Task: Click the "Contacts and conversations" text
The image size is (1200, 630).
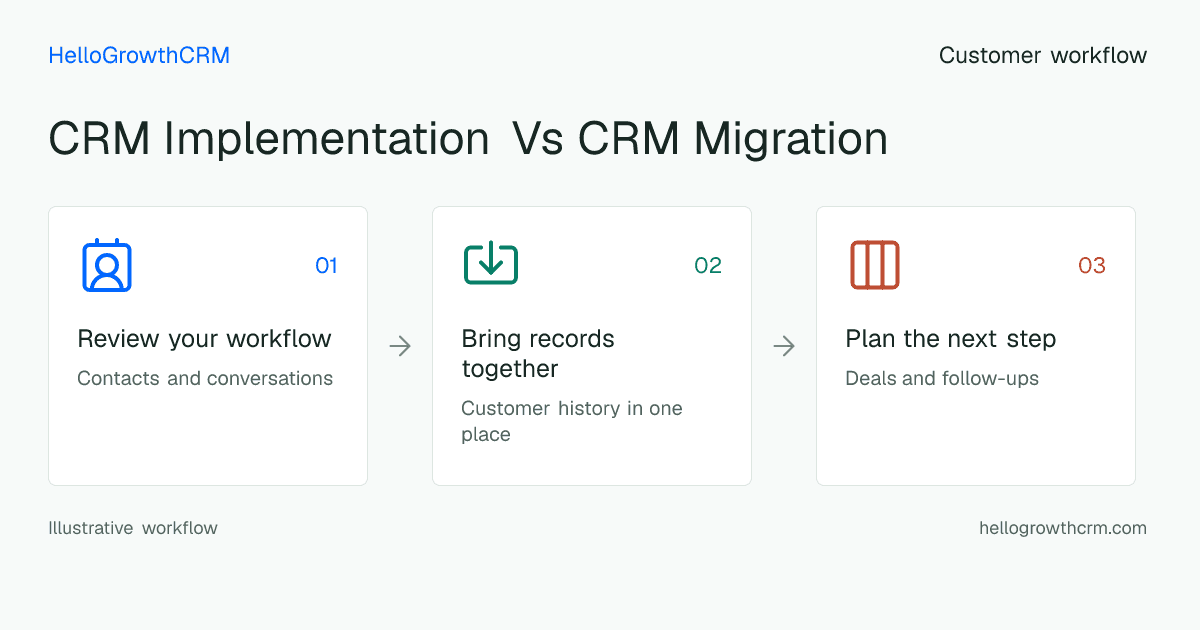Action: click(x=205, y=379)
